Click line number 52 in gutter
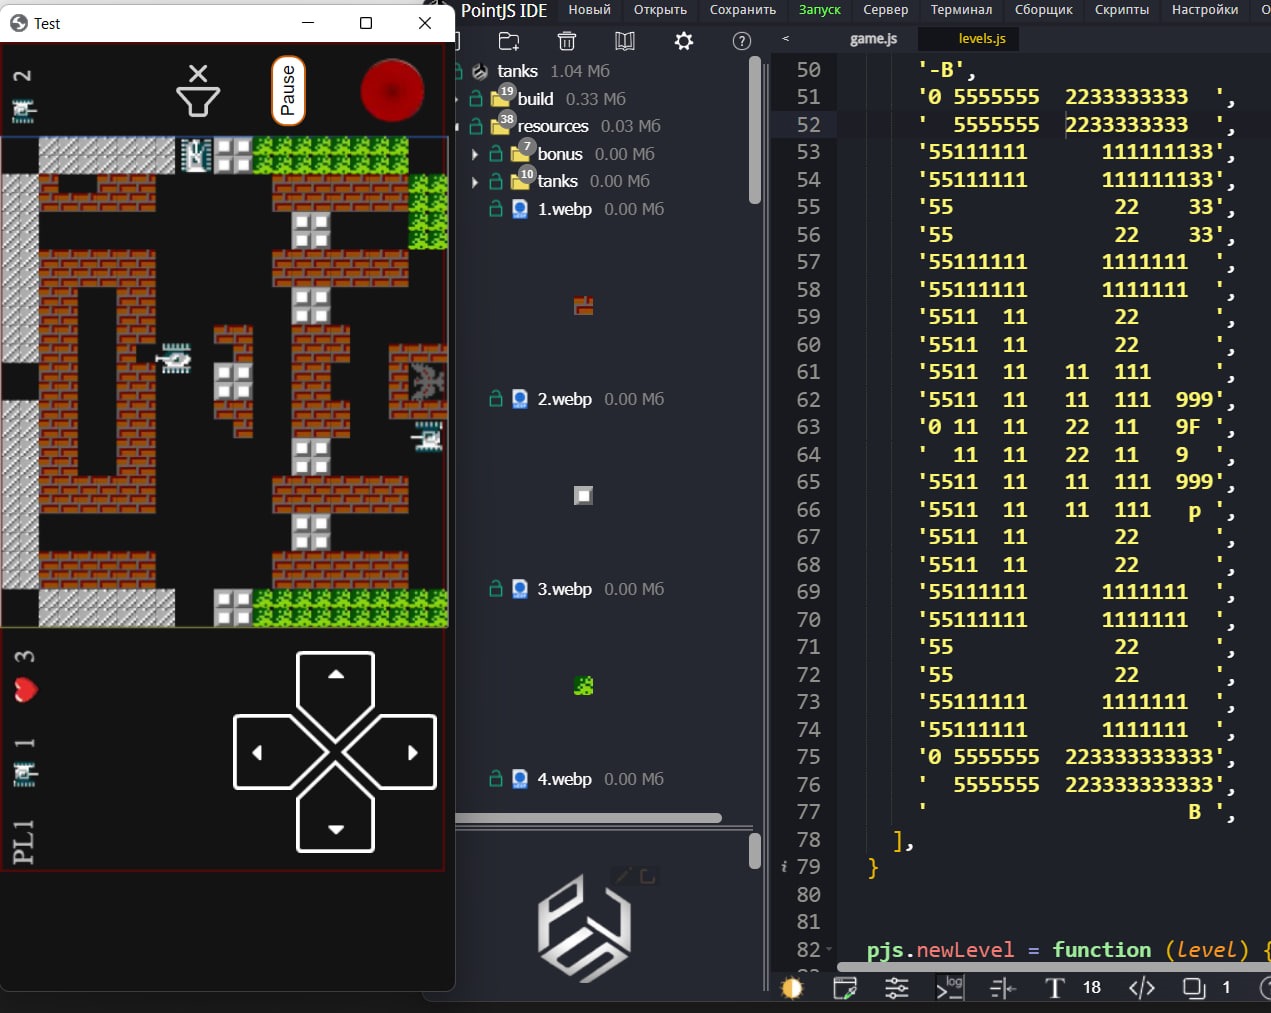The image size is (1271, 1013). [808, 125]
